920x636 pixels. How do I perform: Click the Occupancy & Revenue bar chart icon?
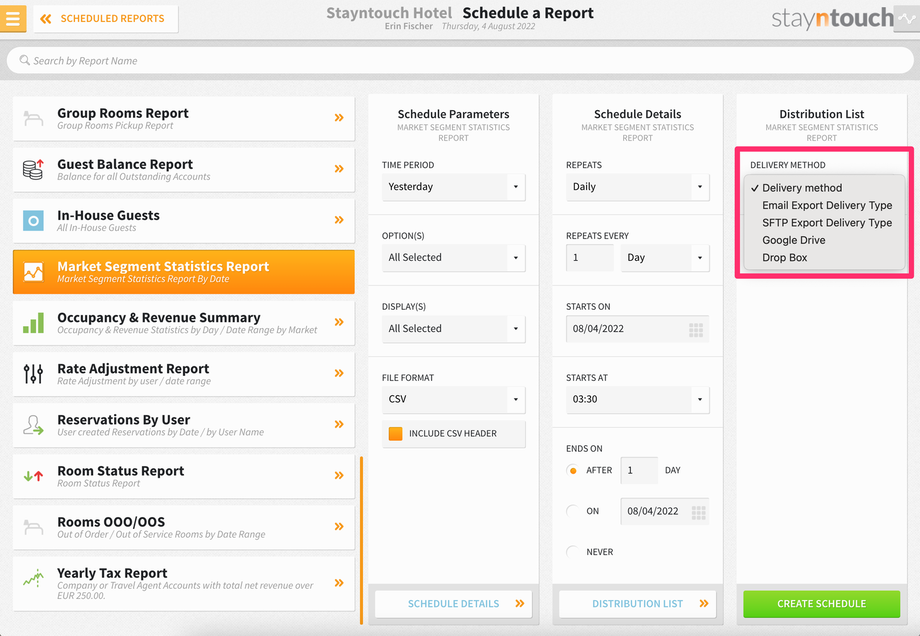tap(33, 323)
